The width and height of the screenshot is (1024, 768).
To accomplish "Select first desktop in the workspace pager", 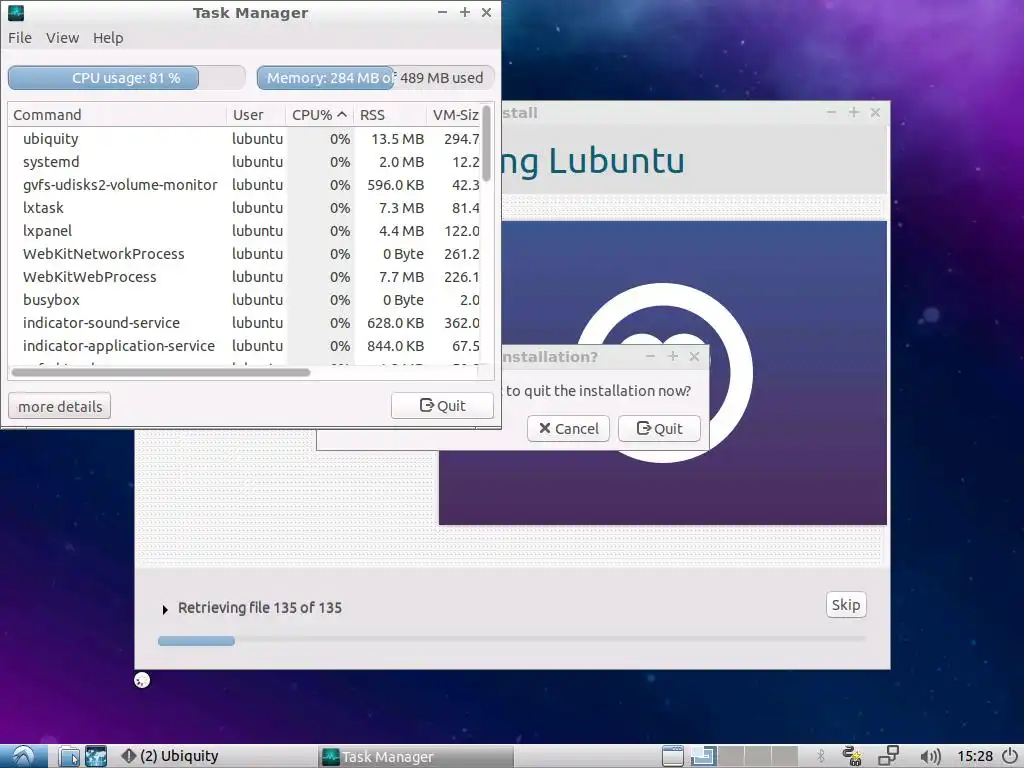I will pyautogui.click(x=703, y=756).
